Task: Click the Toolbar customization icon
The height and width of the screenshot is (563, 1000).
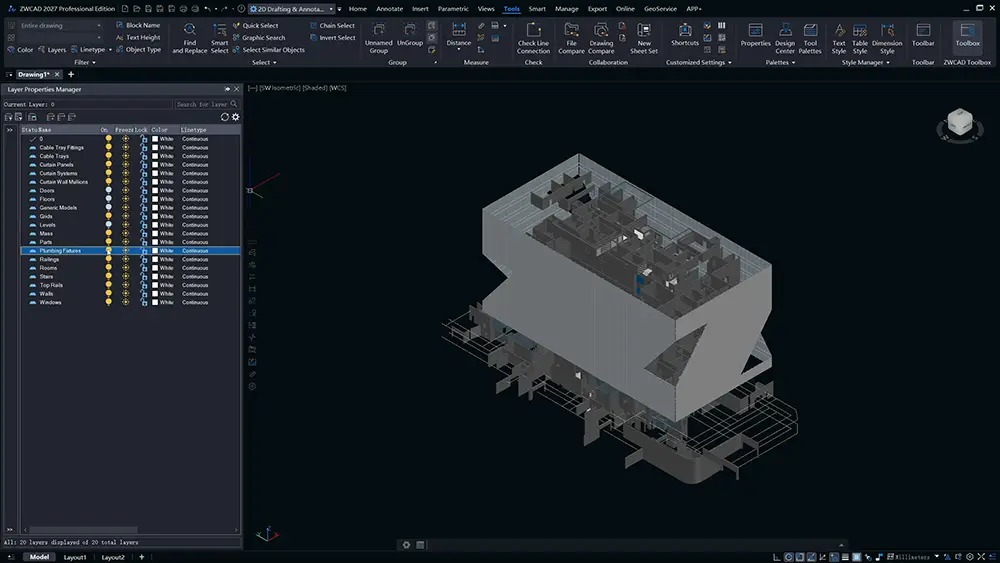Action: click(x=923, y=34)
